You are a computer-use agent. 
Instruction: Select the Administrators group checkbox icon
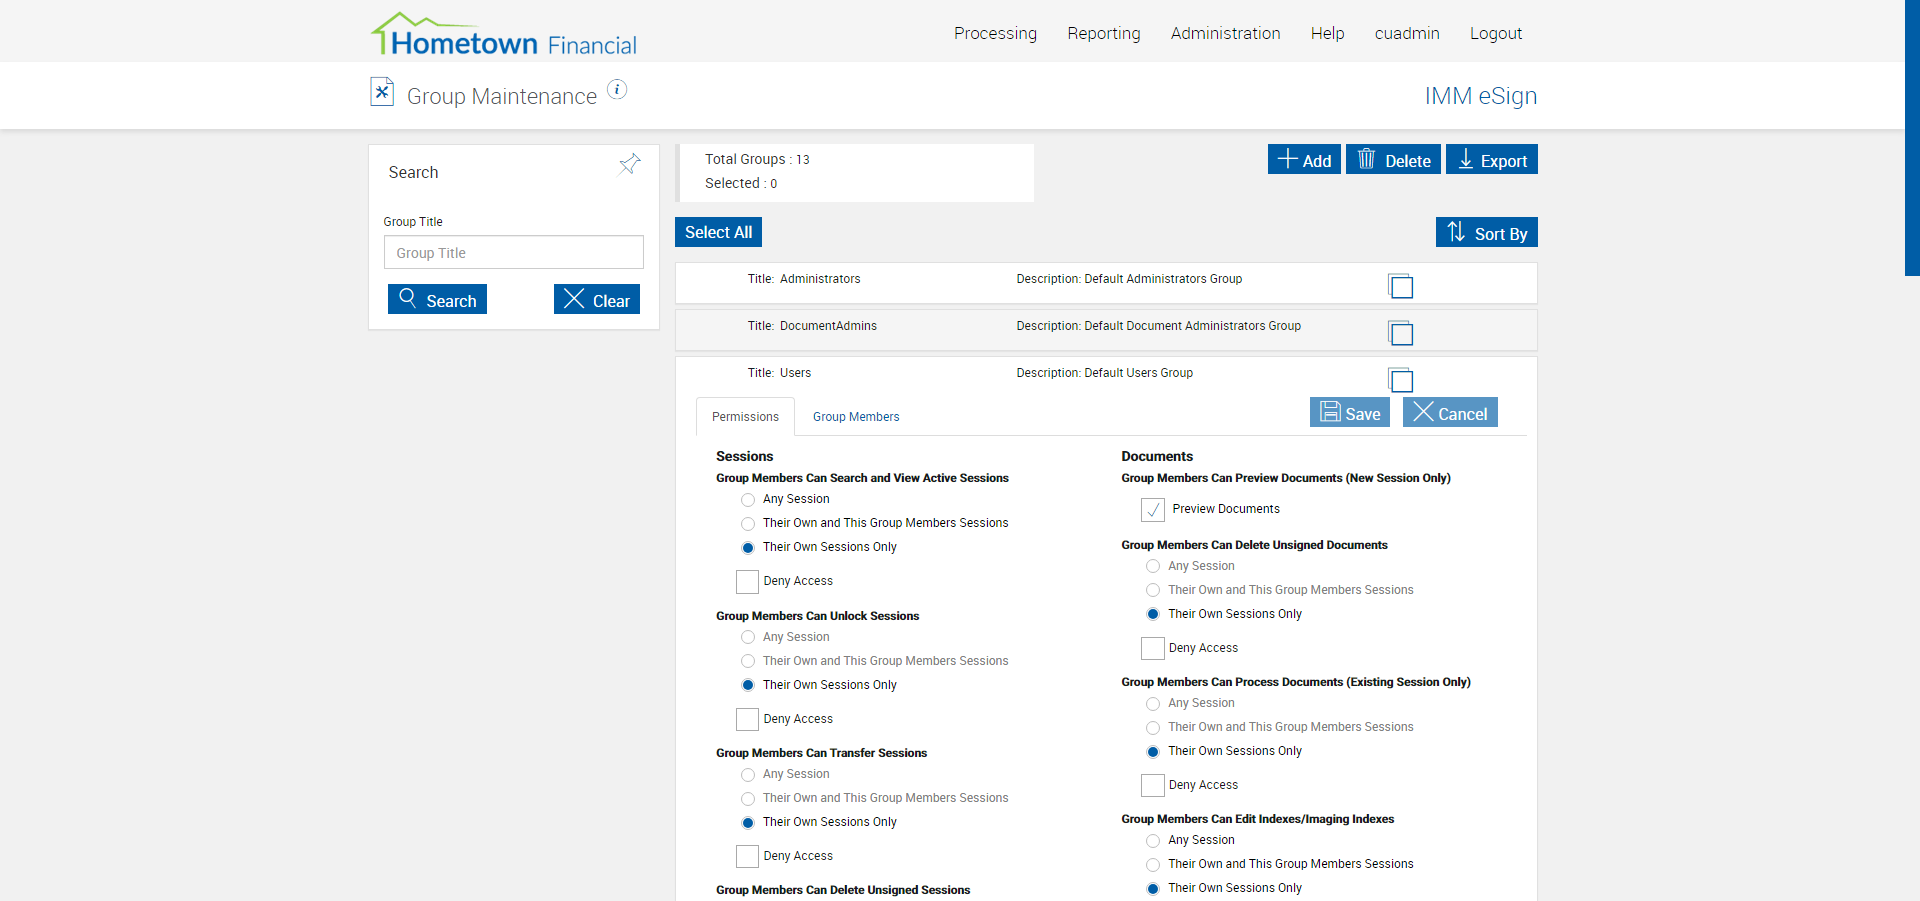(x=1401, y=286)
